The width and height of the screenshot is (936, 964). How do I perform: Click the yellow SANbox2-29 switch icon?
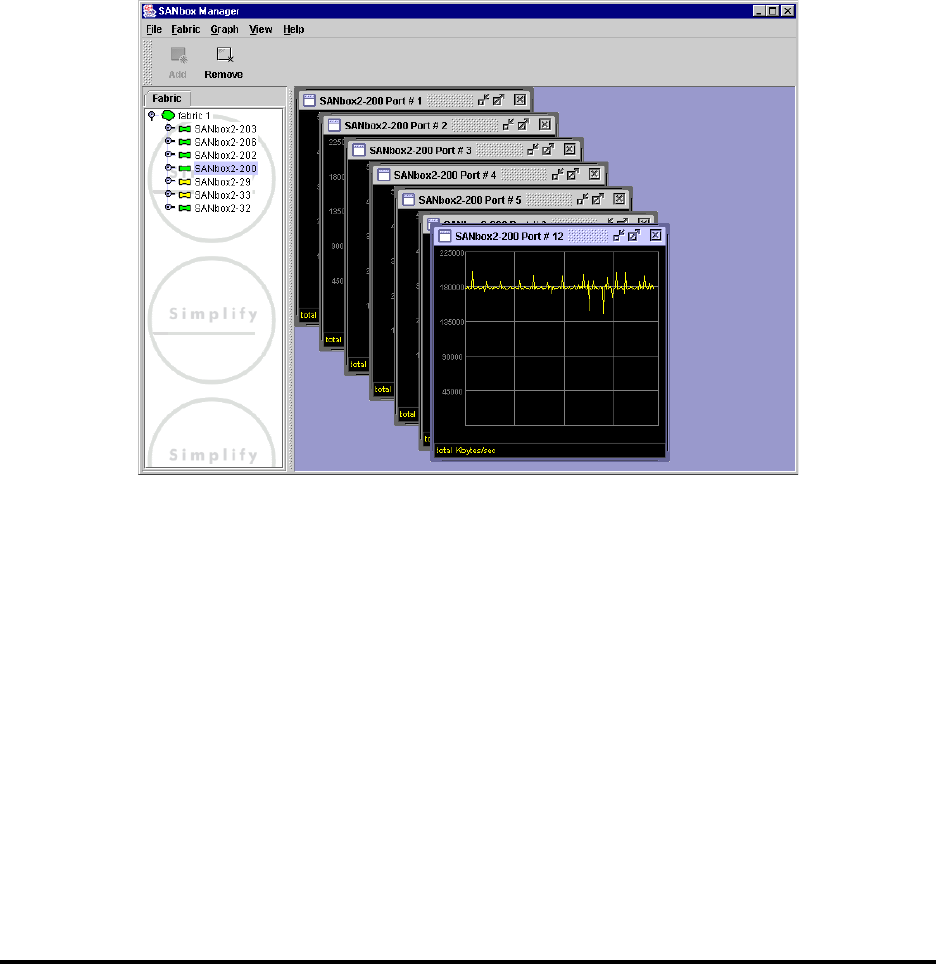[184, 182]
